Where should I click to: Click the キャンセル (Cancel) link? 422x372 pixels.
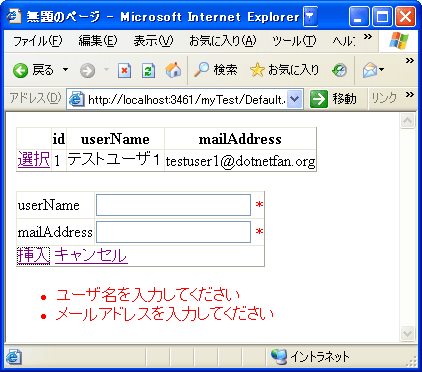(91, 256)
